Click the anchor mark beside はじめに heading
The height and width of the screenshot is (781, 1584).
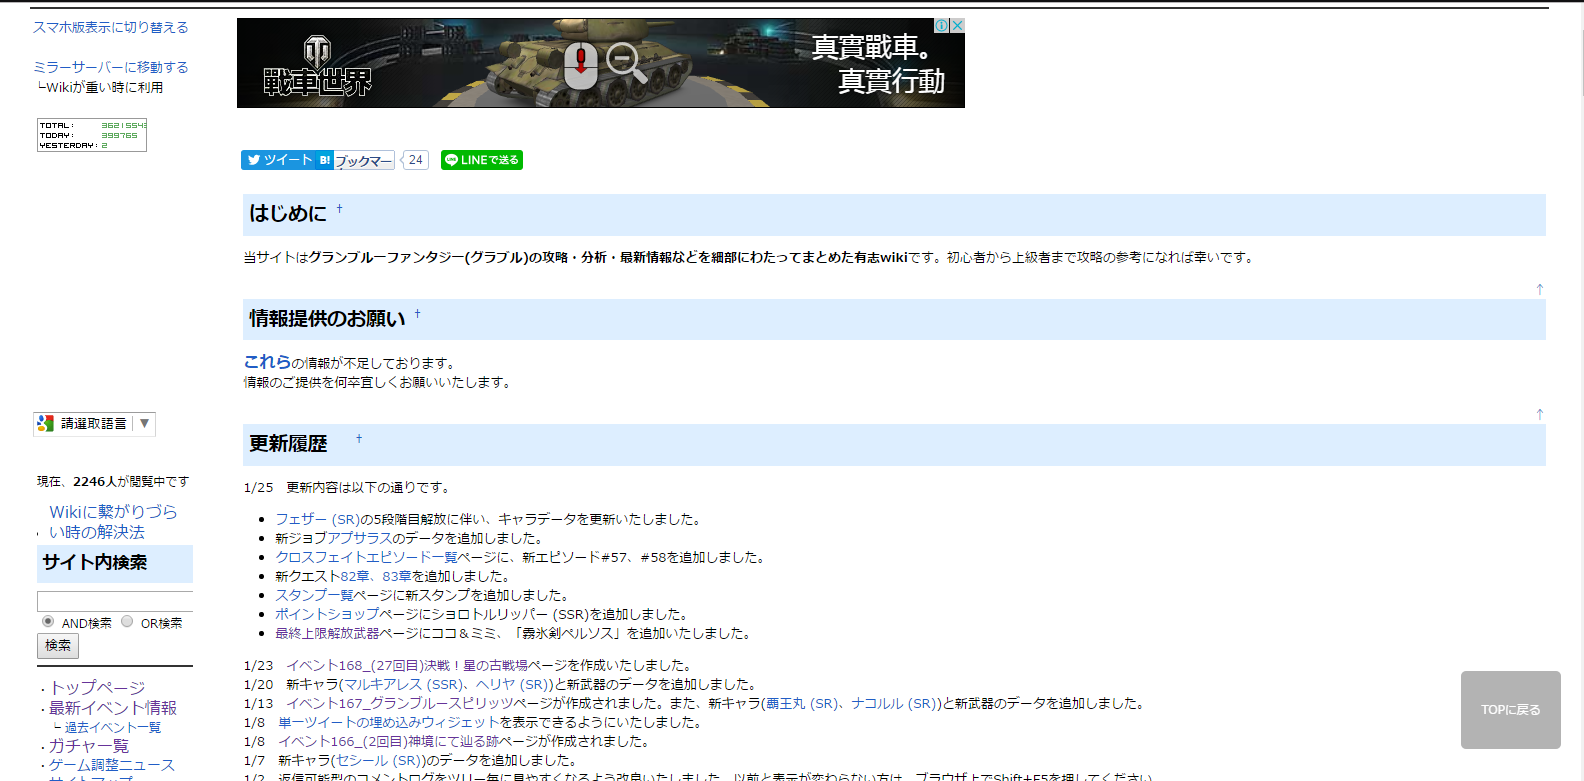339,209
